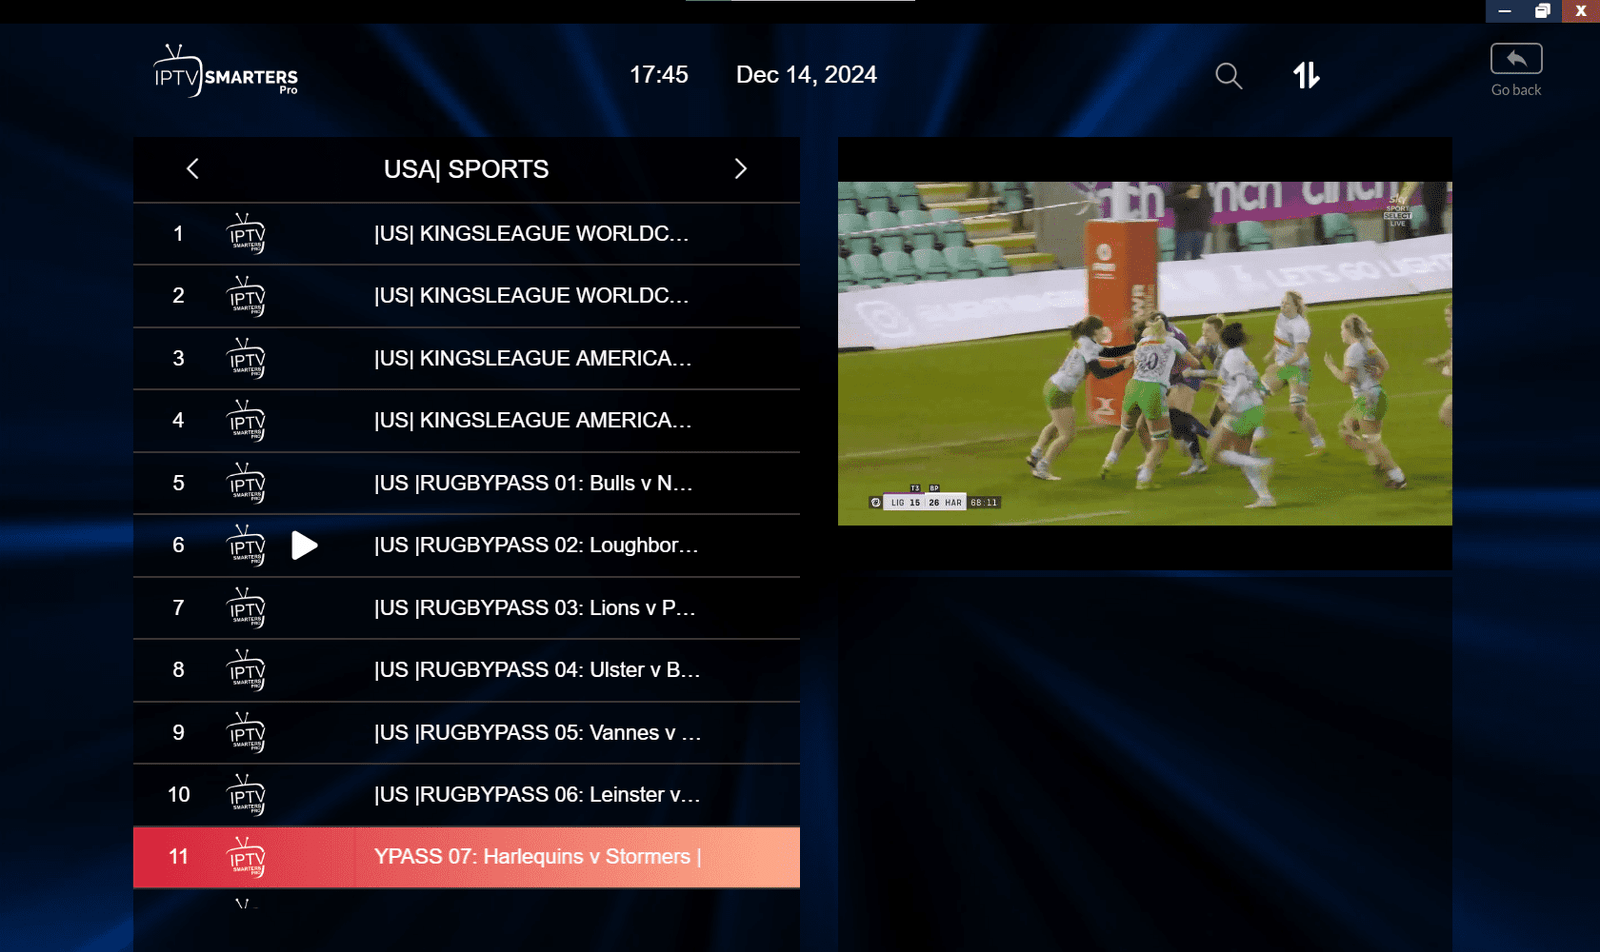Go to previous category with left chevron
The width and height of the screenshot is (1600, 952).
pyautogui.click(x=193, y=169)
